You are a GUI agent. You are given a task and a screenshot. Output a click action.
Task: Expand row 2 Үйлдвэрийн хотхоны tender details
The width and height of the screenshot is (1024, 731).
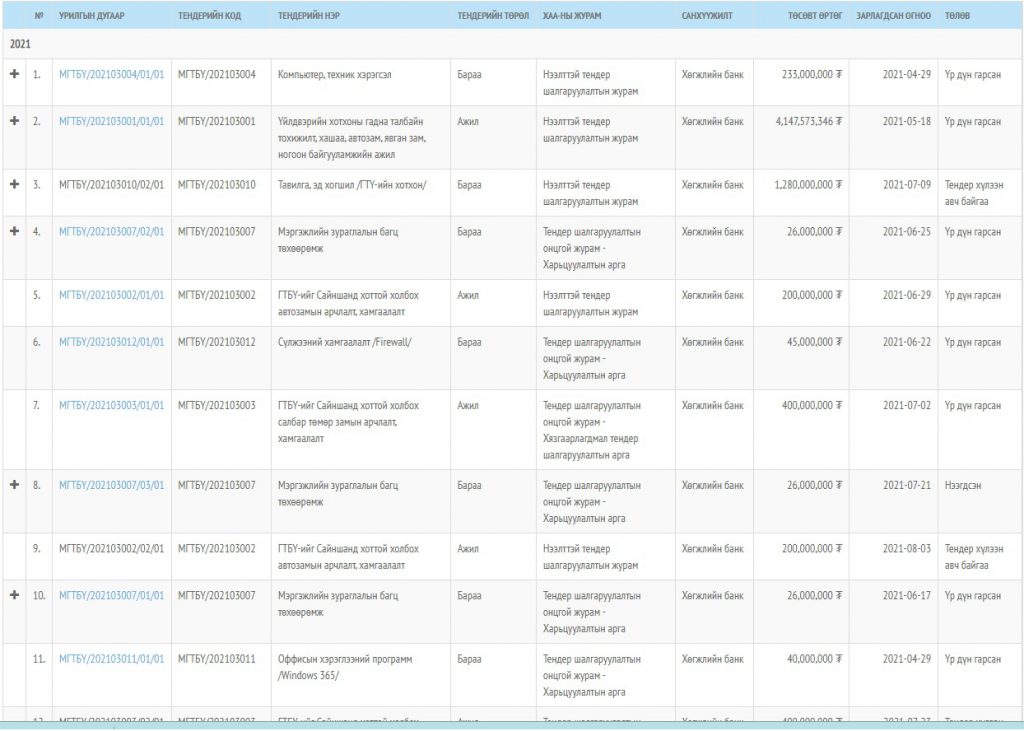pyautogui.click(x=14, y=121)
